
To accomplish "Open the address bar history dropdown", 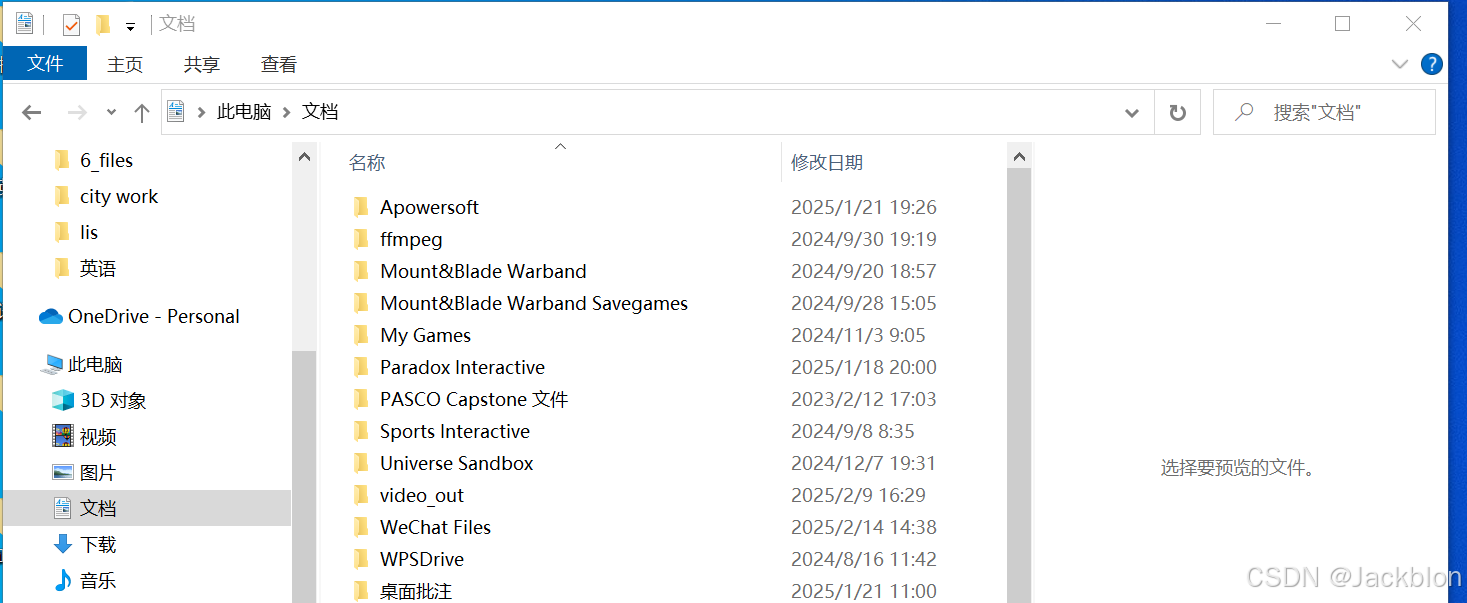I will 1132,113.
